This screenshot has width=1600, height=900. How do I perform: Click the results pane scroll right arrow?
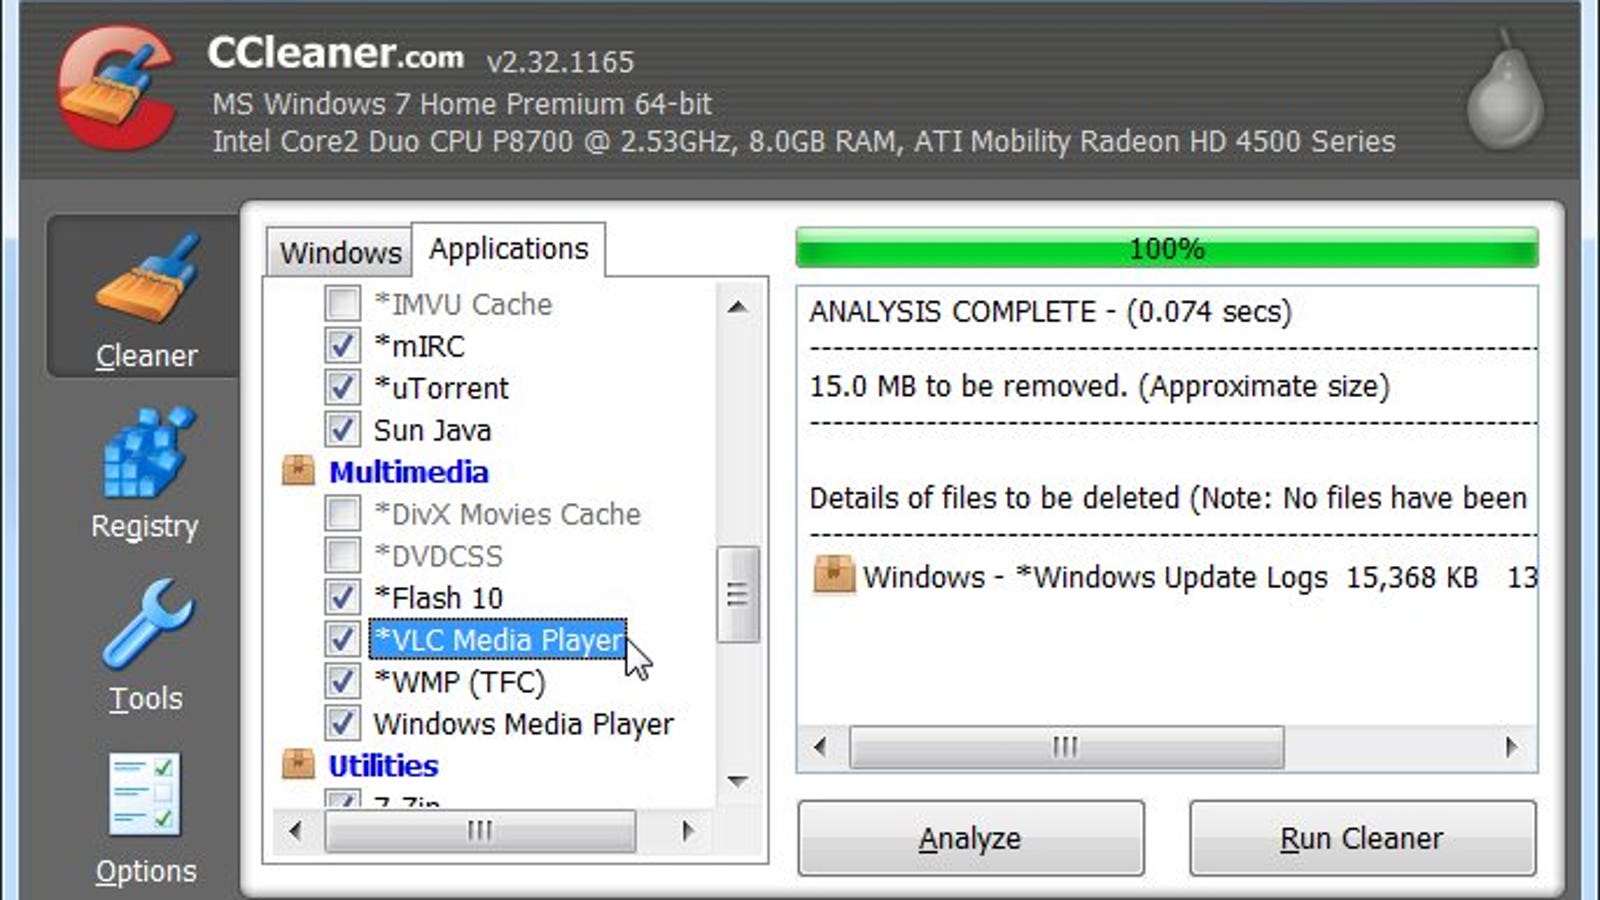[1511, 747]
